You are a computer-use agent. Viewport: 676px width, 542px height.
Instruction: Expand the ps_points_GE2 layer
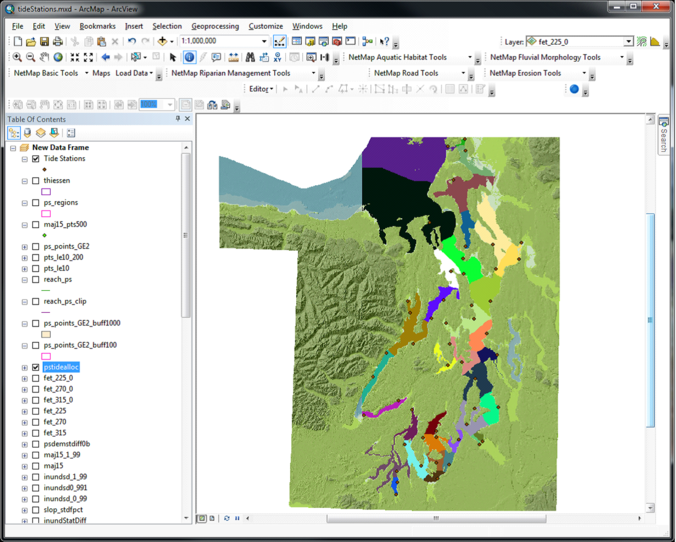(25, 246)
